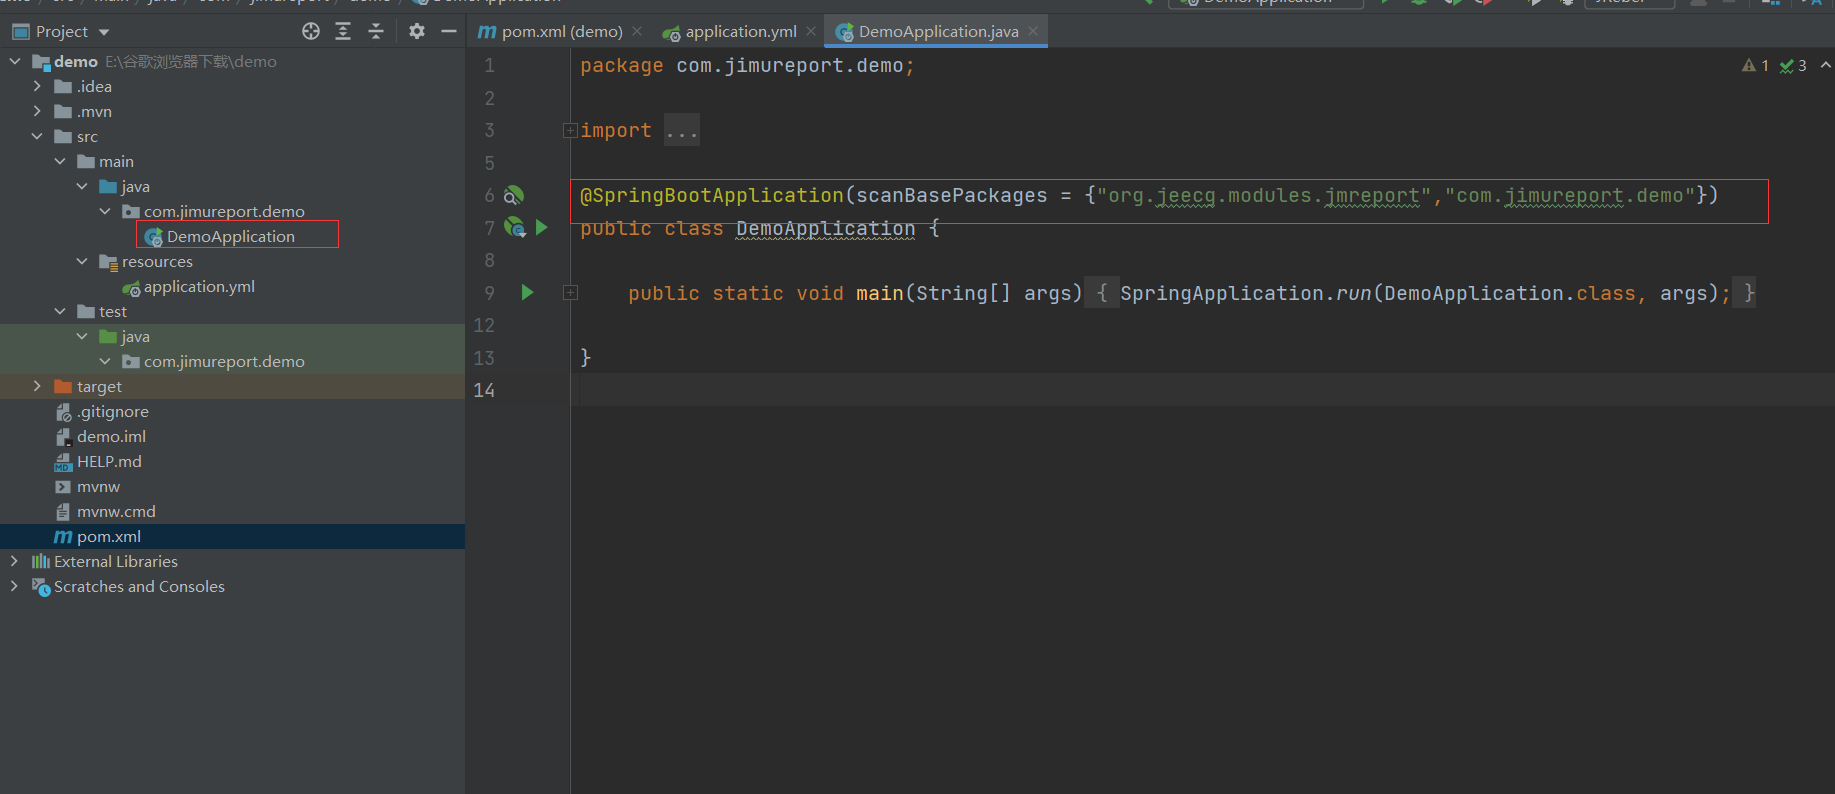Click the folded import ellipsis
The image size is (1835, 794).
tap(682, 131)
